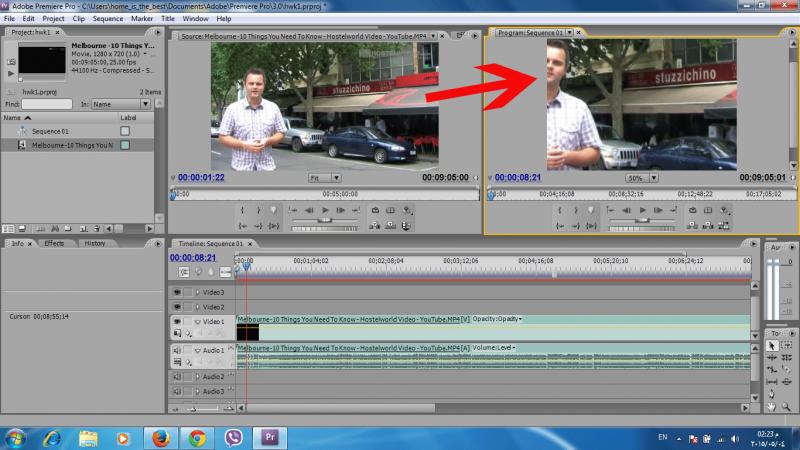This screenshot has width=800, height=450.
Task: Click the poster frame play button in preview
Action: click(11, 74)
